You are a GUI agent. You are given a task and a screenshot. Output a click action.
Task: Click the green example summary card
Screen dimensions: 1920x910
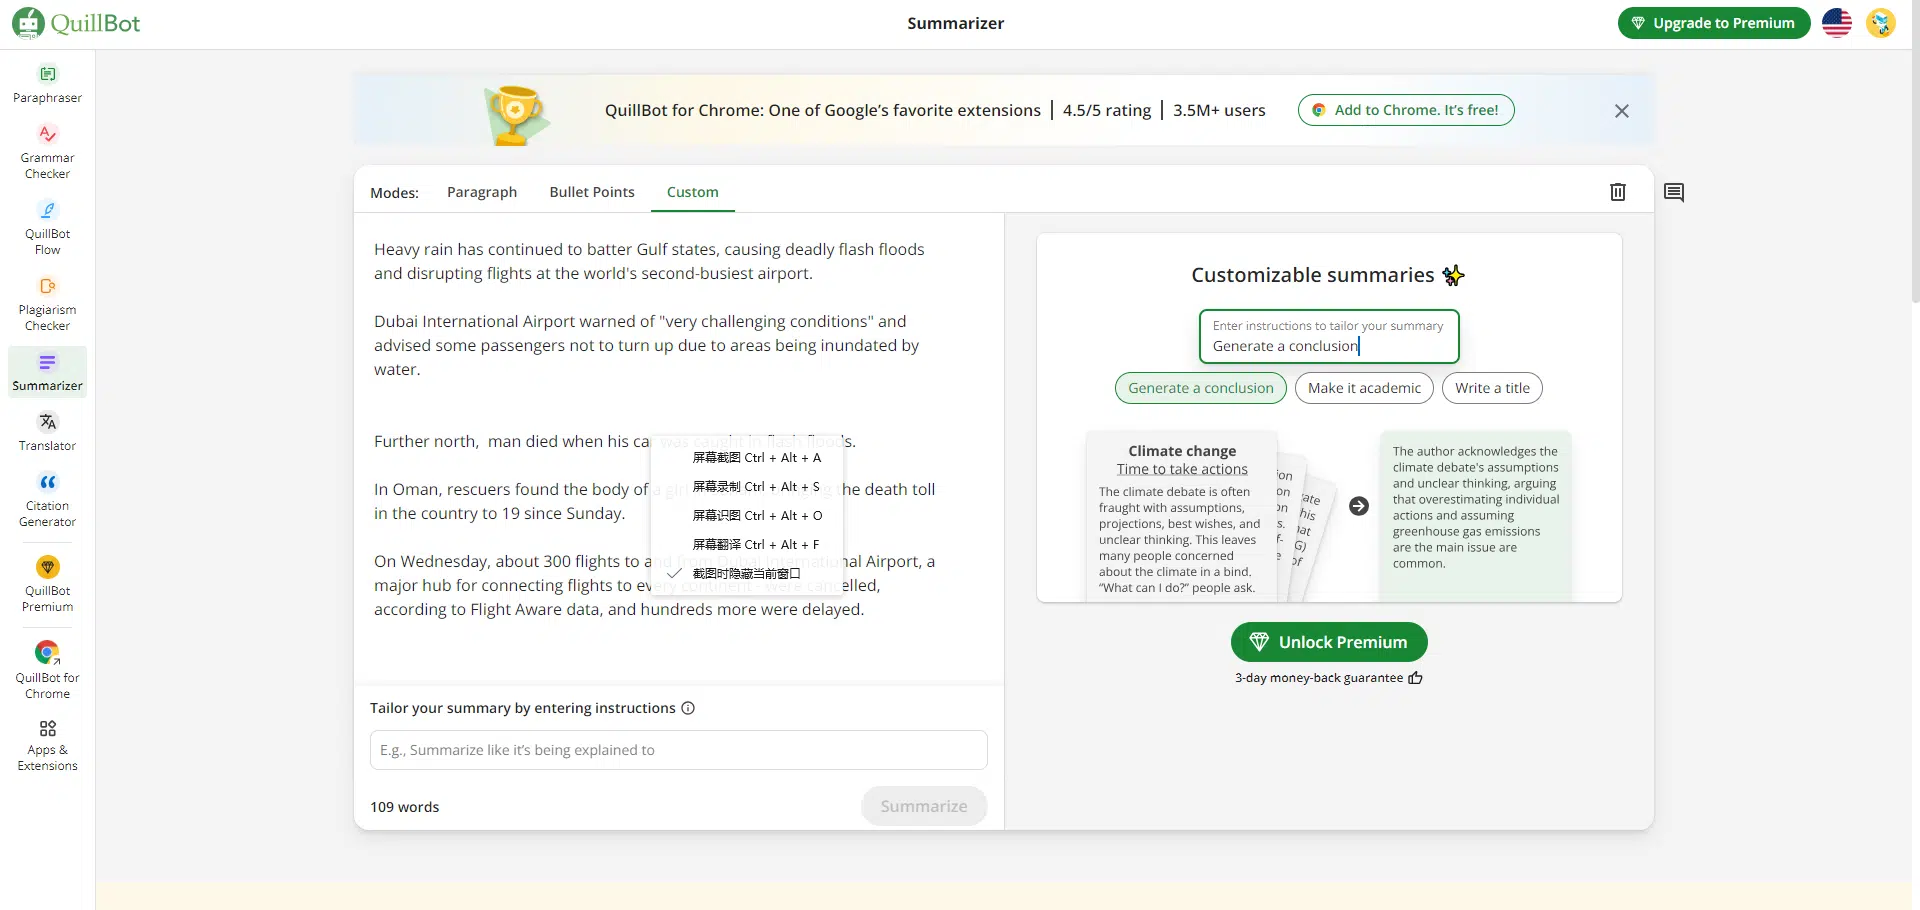pyautogui.click(x=1476, y=517)
